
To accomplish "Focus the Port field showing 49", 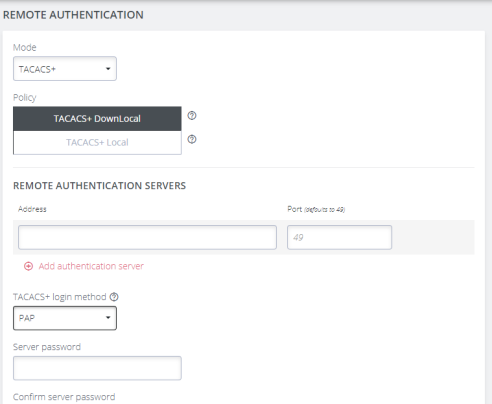I will pos(339,237).
